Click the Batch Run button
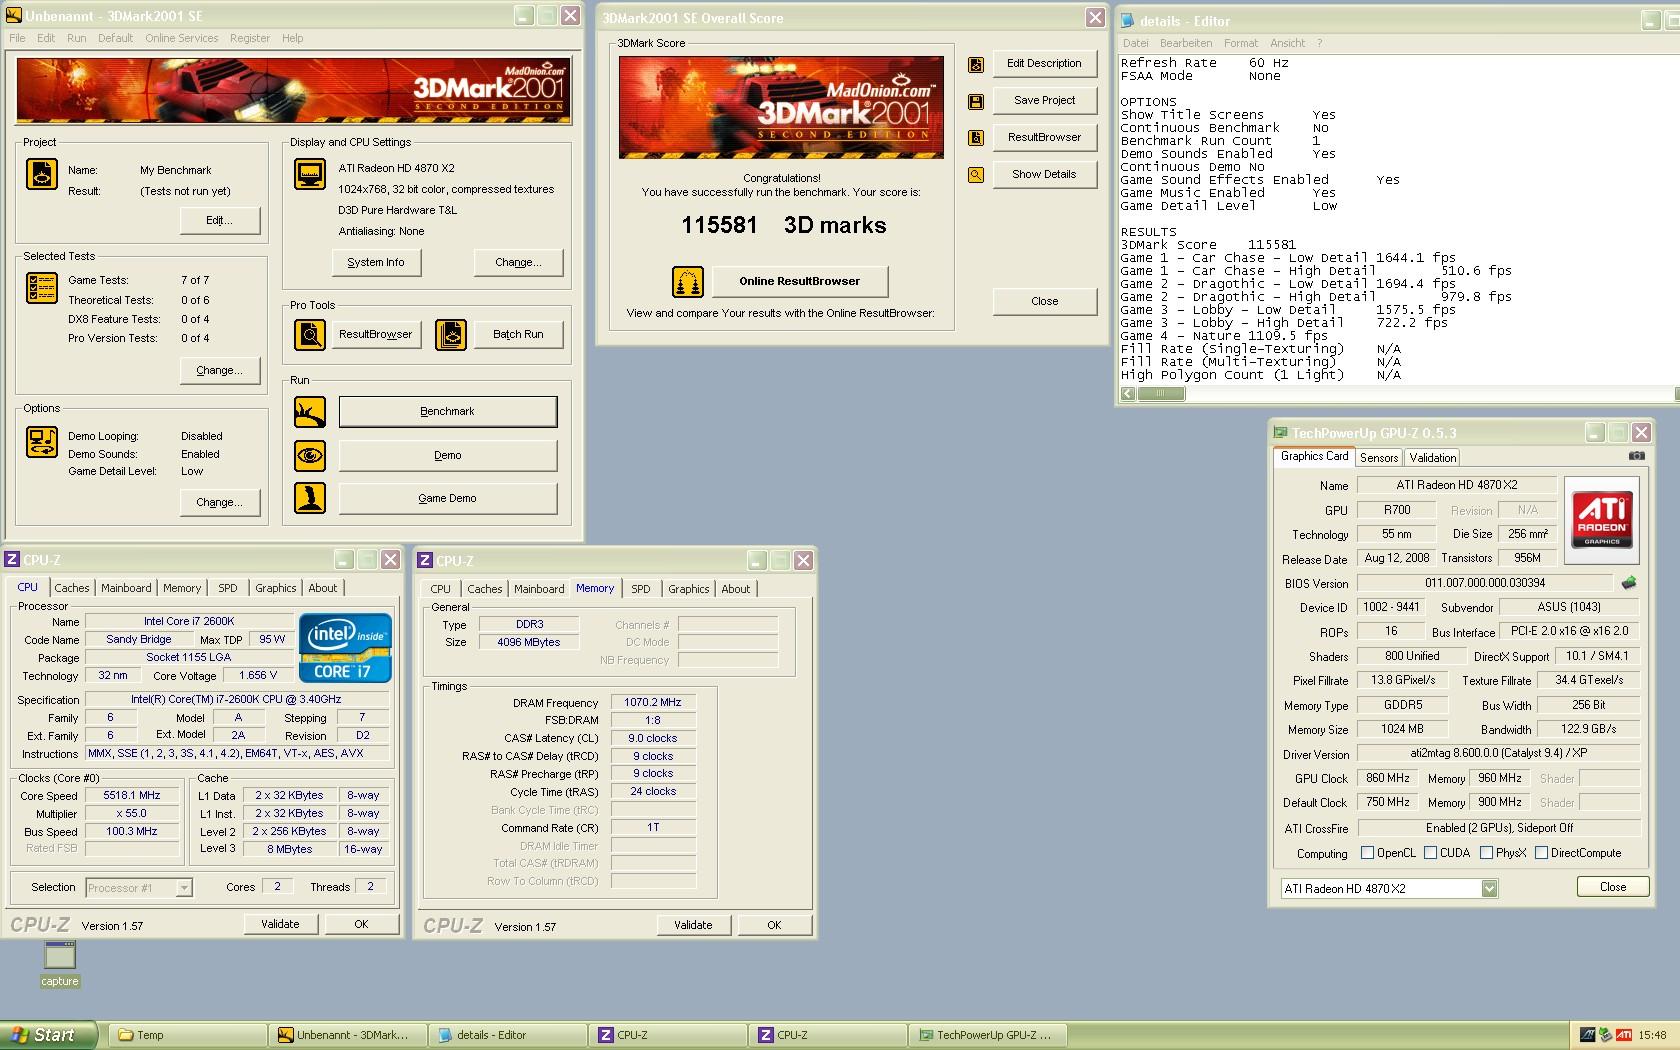This screenshot has height=1050, width=1680. point(518,334)
